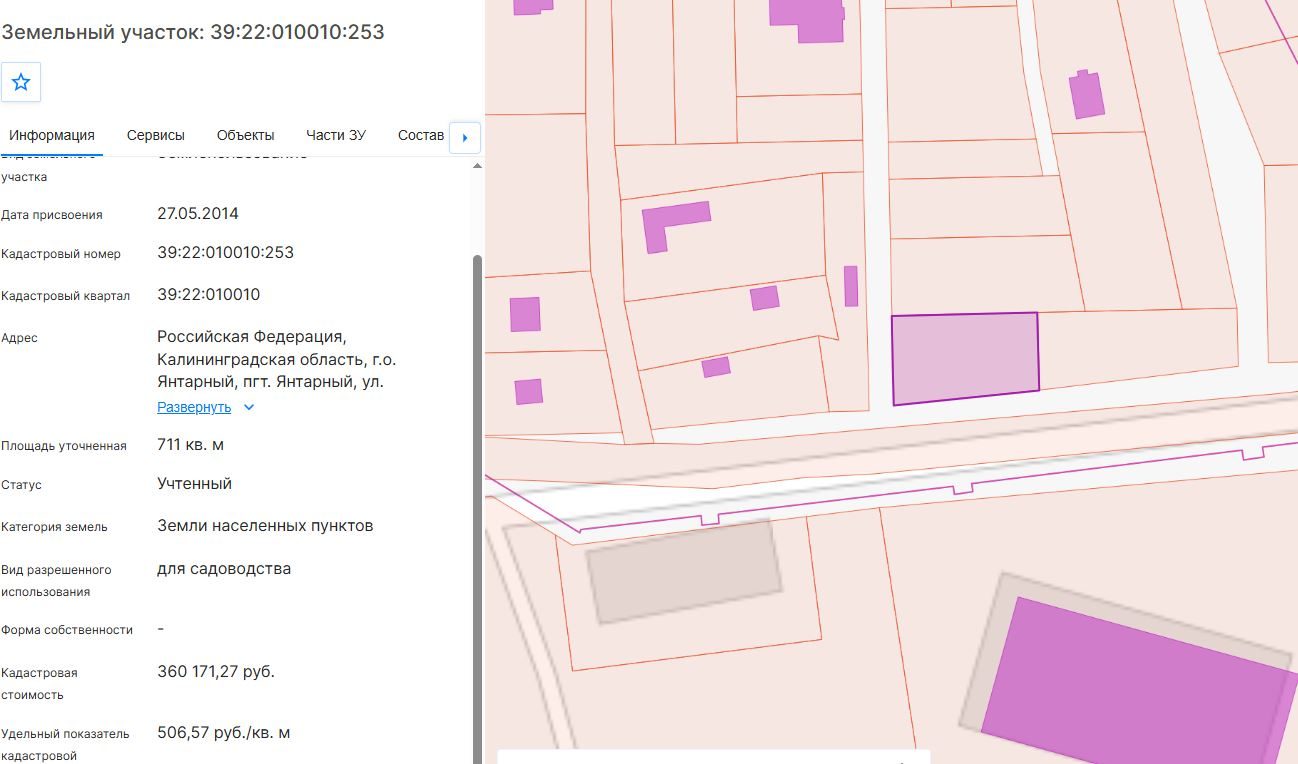Click the Кадастровый квартал label
This screenshot has height=764, width=1298.
click(66, 296)
